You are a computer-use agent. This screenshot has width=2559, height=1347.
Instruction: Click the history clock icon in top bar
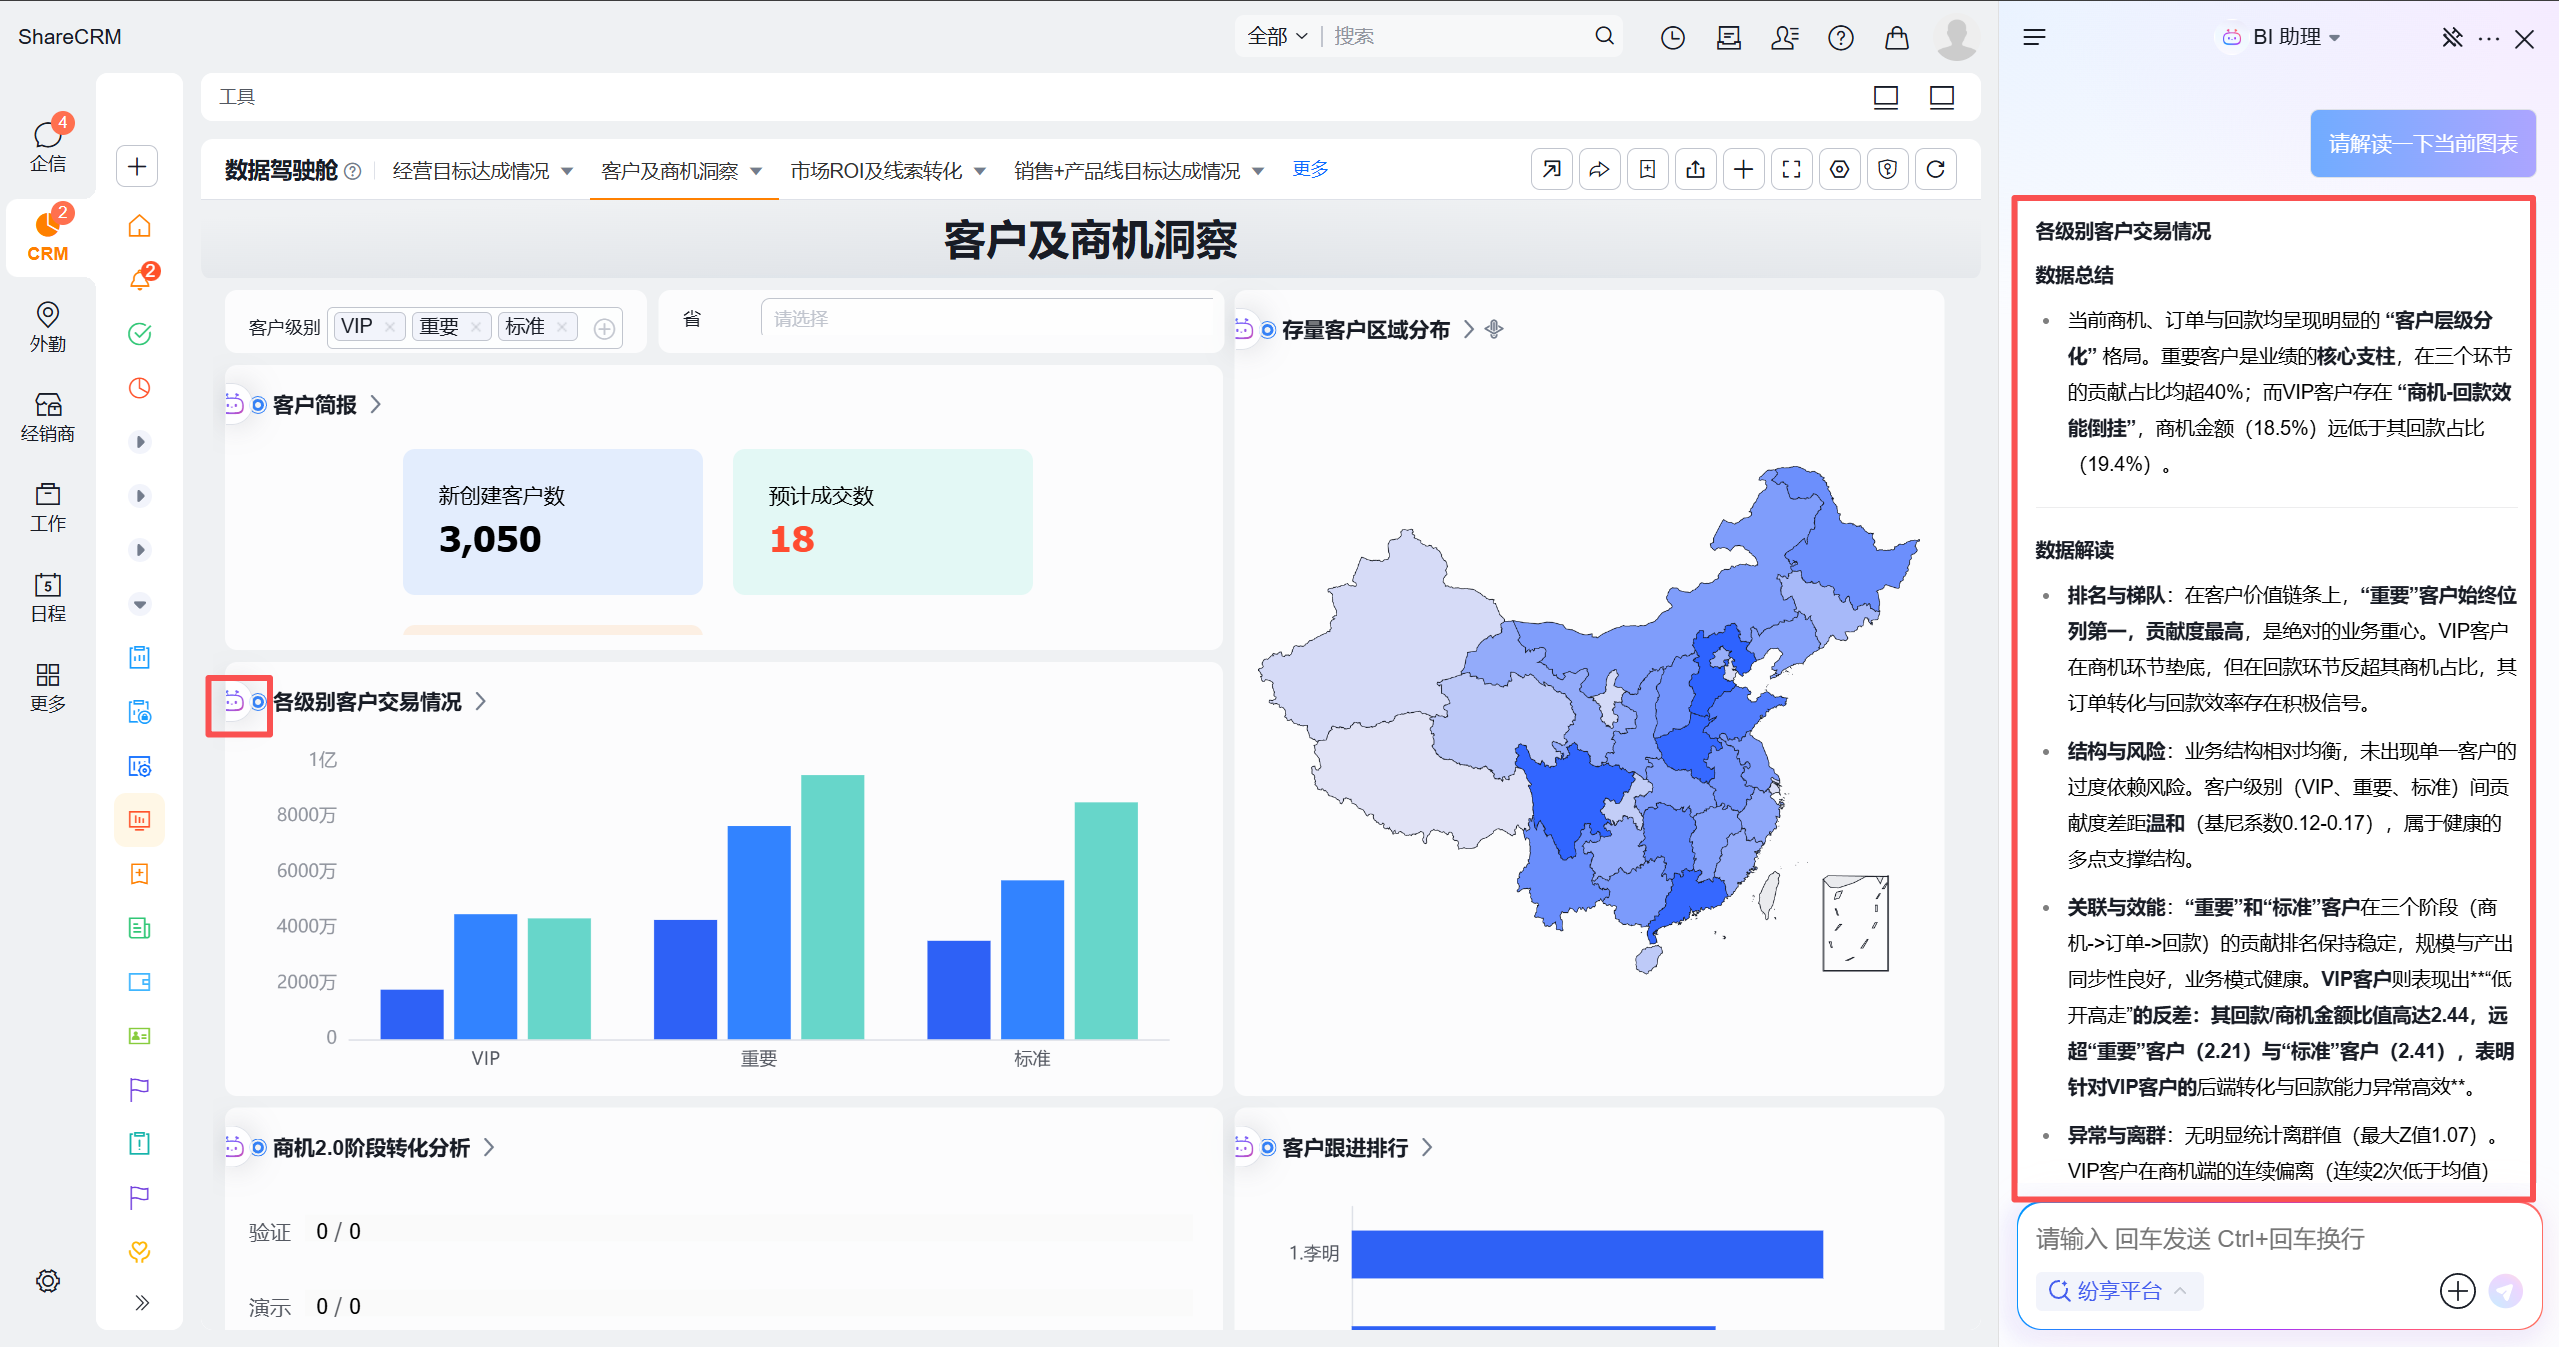pyautogui.click(x=1672, y=38)
